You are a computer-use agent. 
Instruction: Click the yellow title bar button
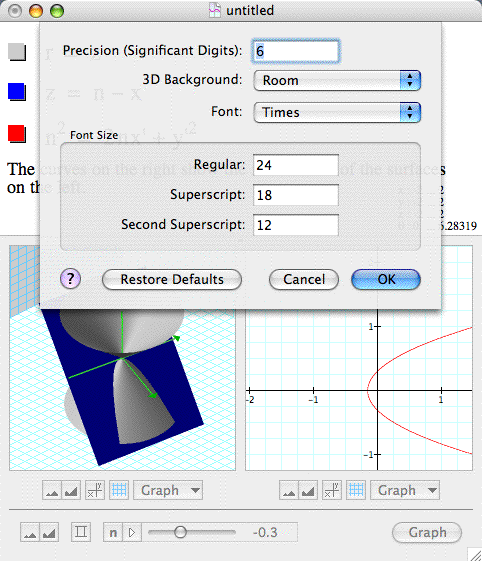coord(36,11)
